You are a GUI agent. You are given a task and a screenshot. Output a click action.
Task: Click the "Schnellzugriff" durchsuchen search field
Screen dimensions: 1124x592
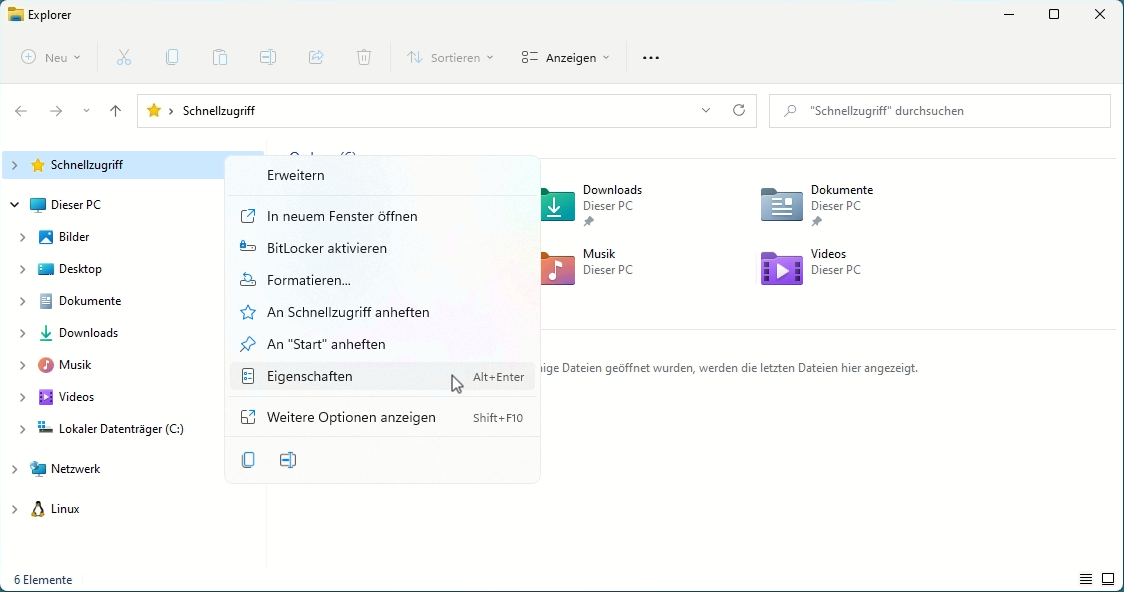pyautogui.click(x=940, y=111)
